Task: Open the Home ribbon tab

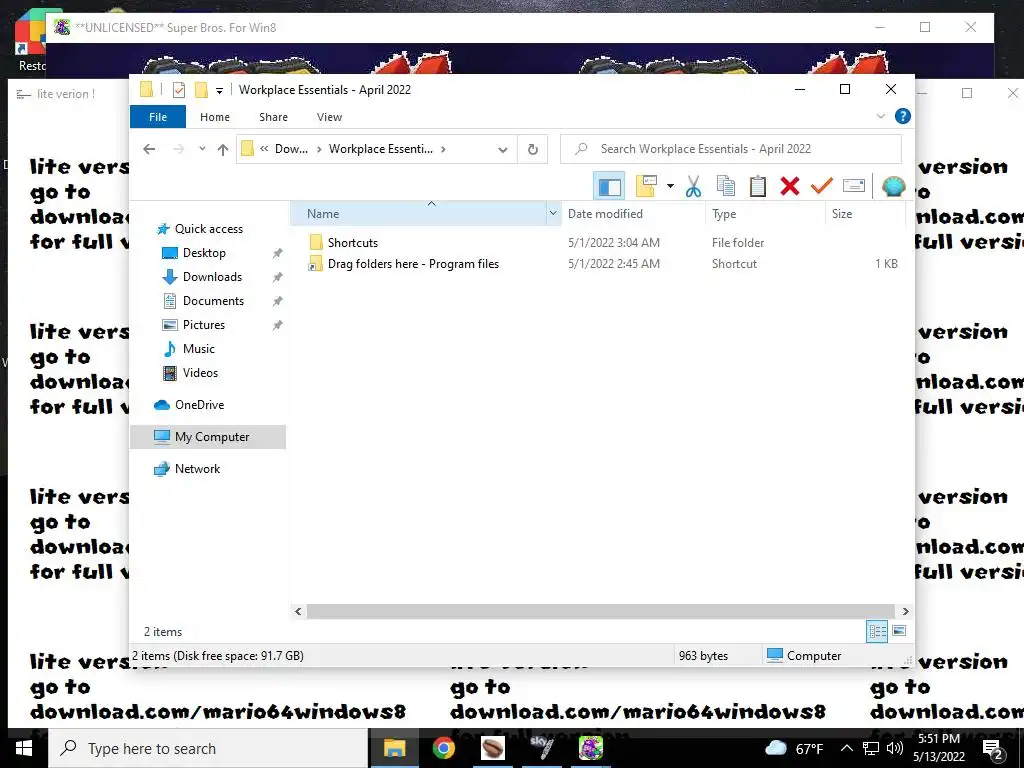Action: tap(215, 117)
